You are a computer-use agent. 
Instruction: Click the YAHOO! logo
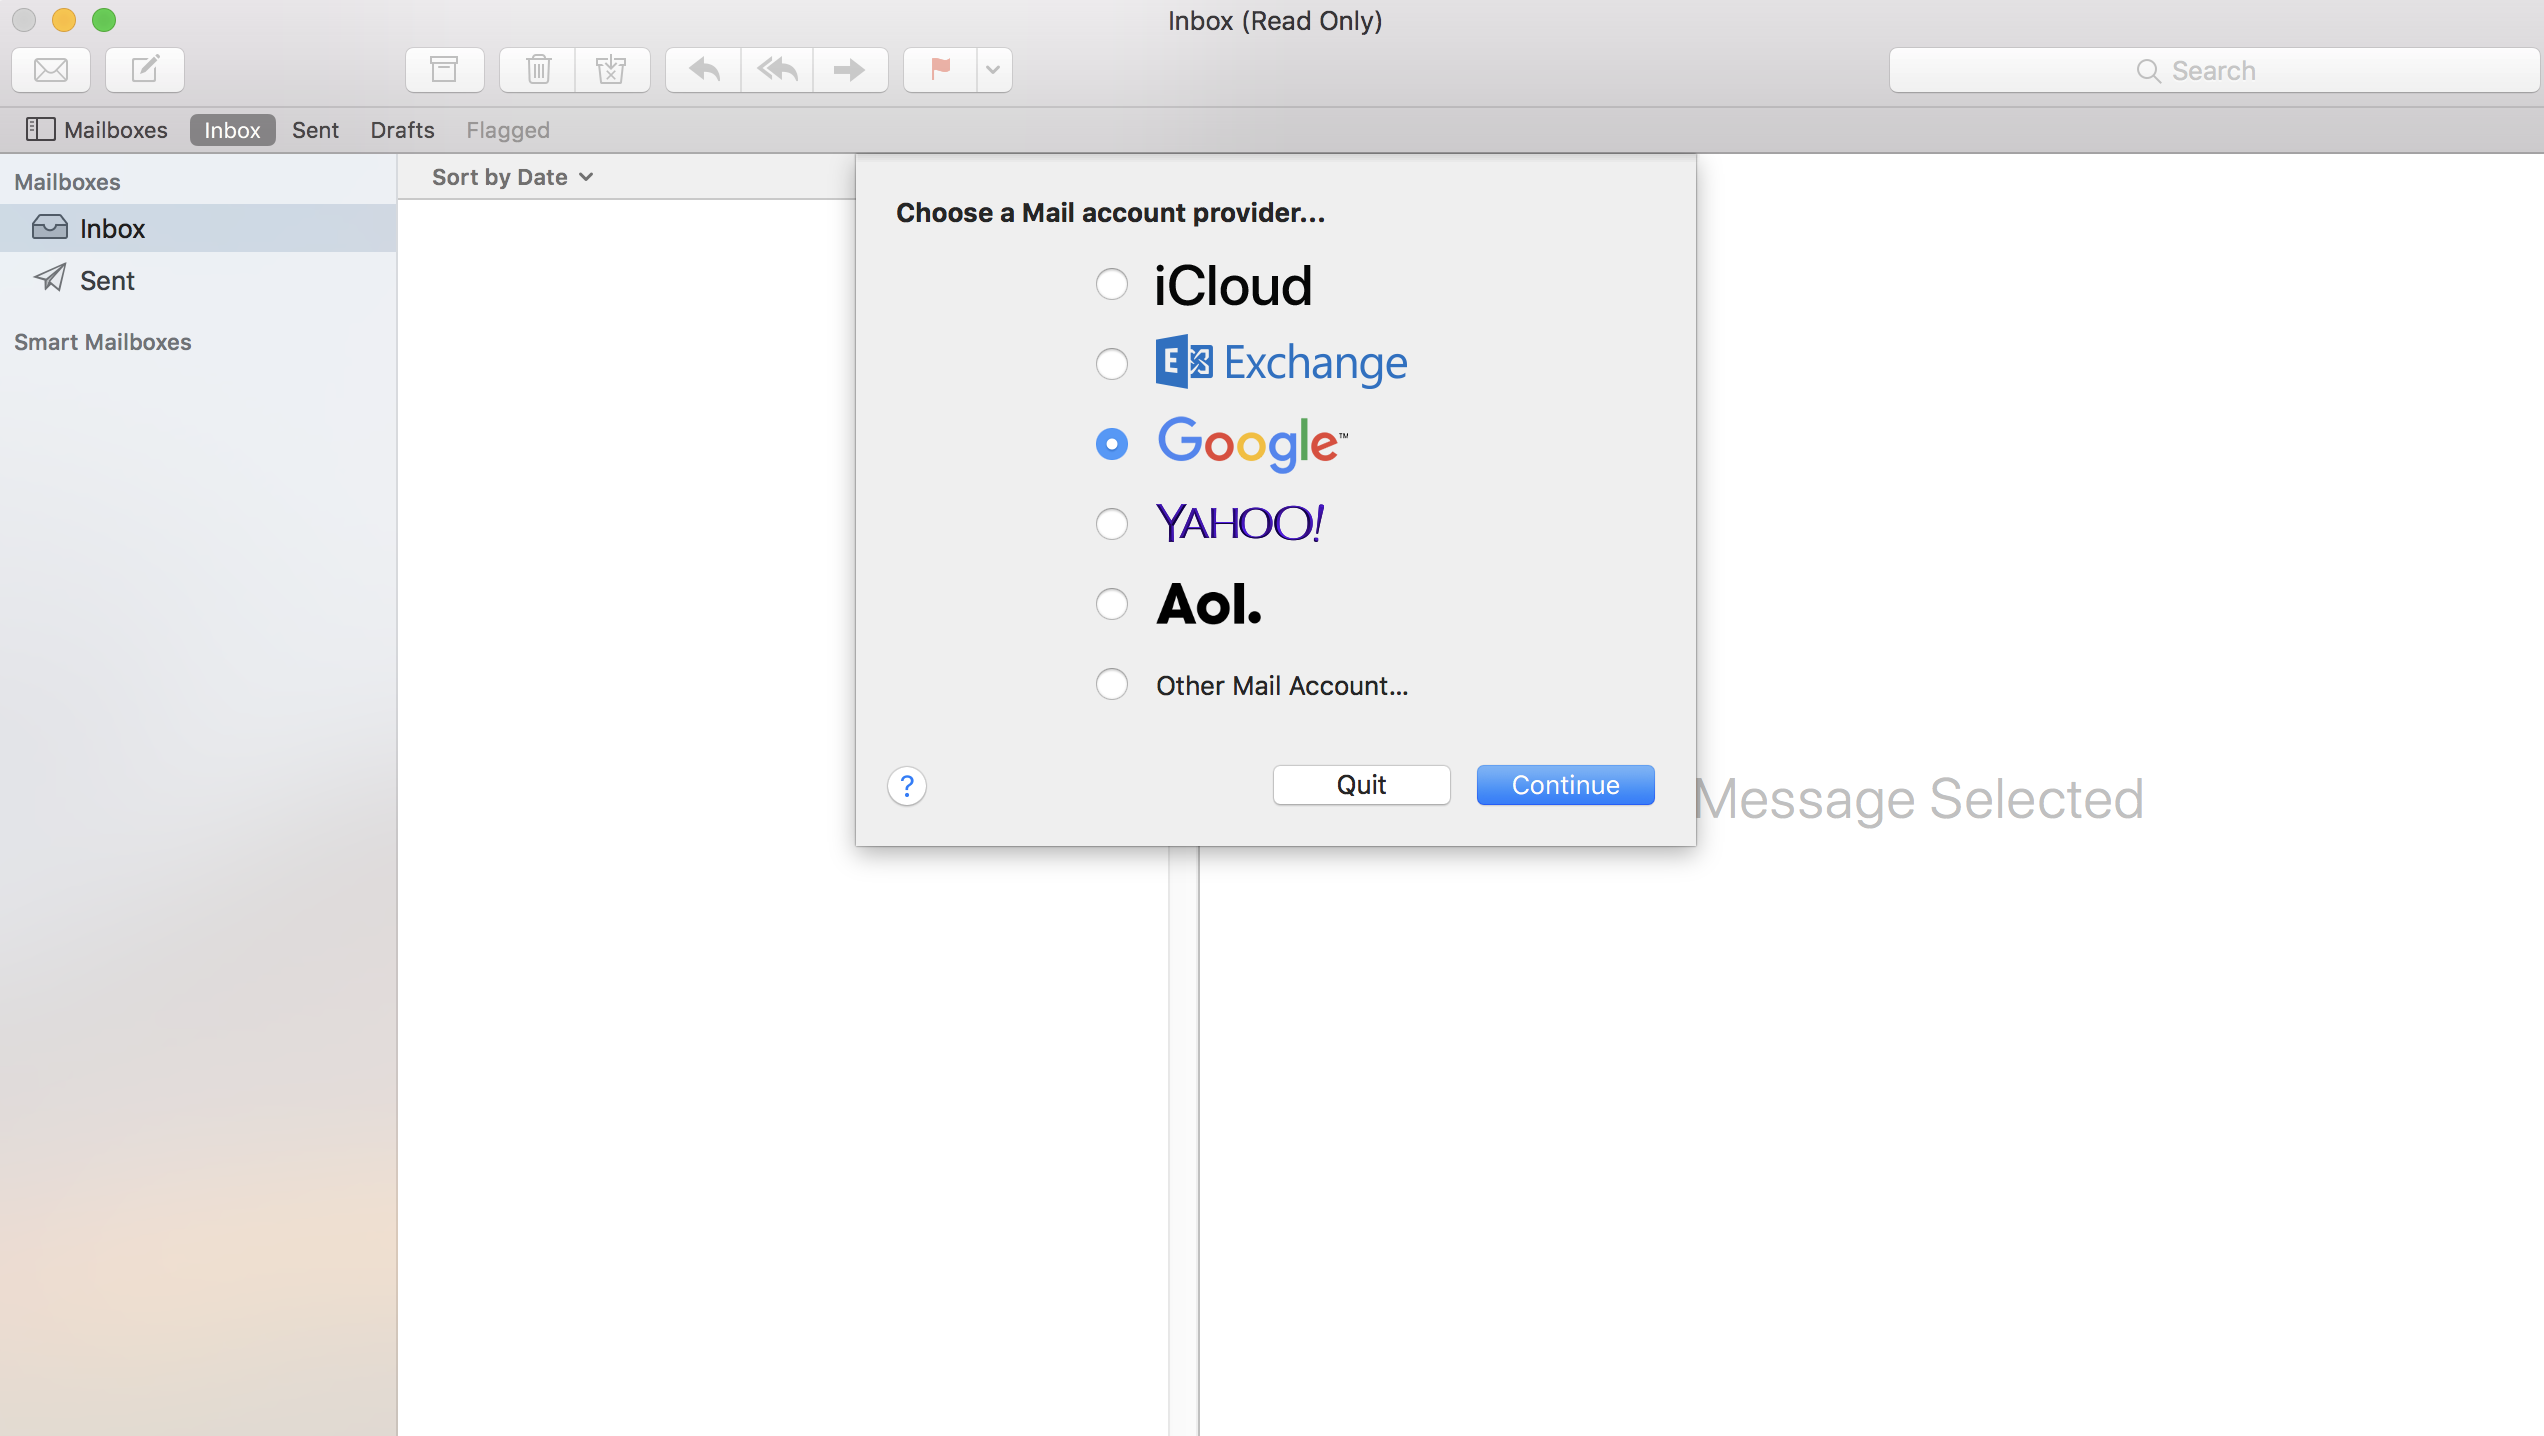tap(1240, 523)
